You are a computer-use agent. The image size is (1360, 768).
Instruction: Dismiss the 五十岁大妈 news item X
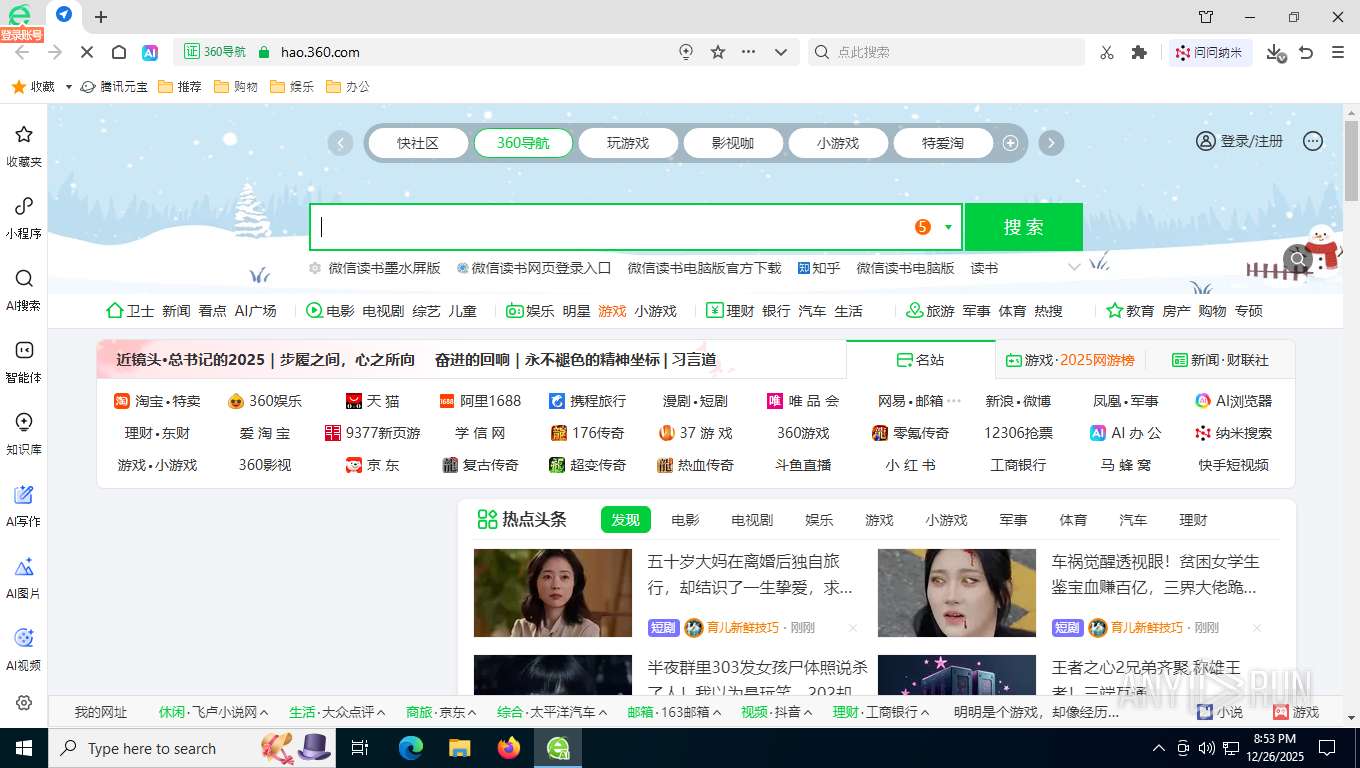tap(853, 628)
